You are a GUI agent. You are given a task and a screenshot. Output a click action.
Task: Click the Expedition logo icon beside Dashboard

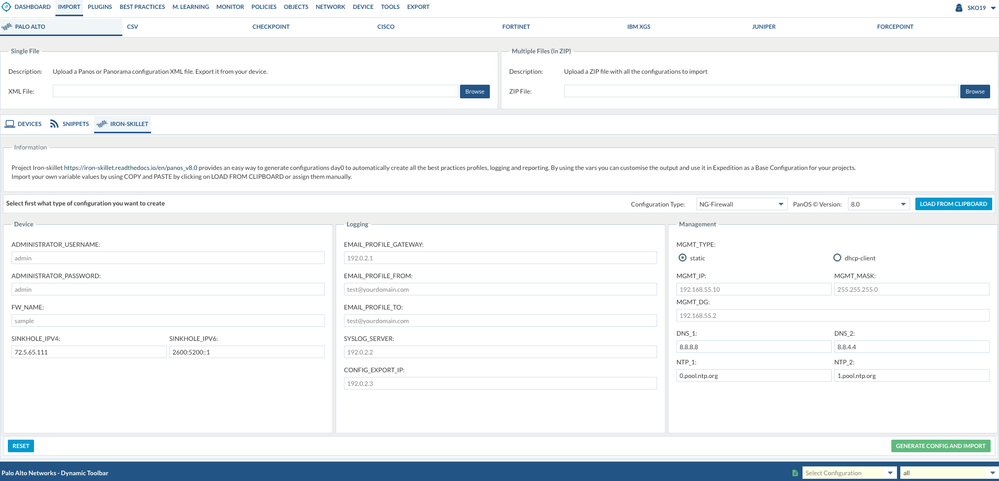(6, 7)
